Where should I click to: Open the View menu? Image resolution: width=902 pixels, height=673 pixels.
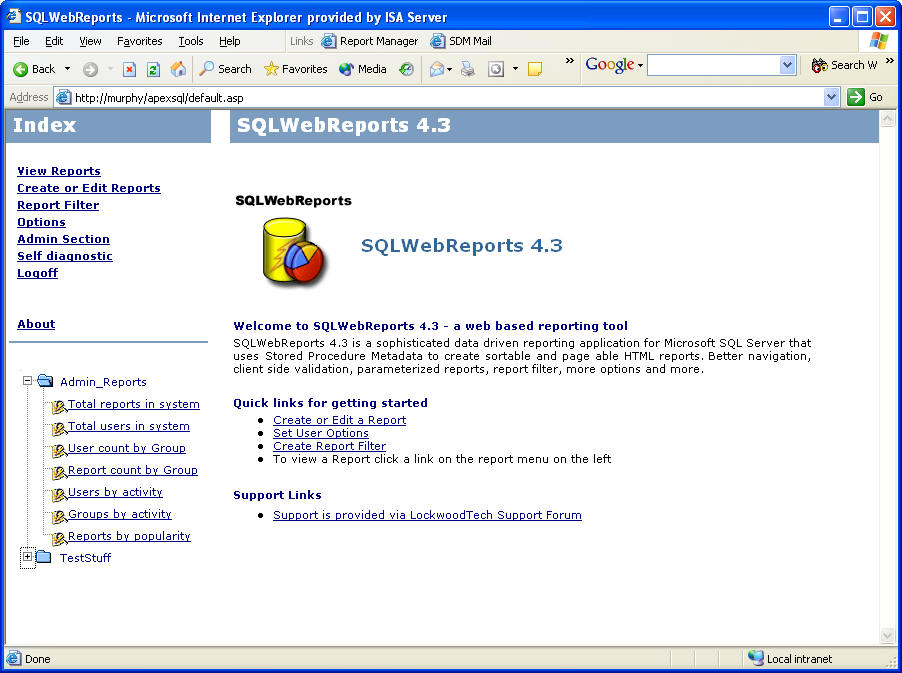point(90,41)
